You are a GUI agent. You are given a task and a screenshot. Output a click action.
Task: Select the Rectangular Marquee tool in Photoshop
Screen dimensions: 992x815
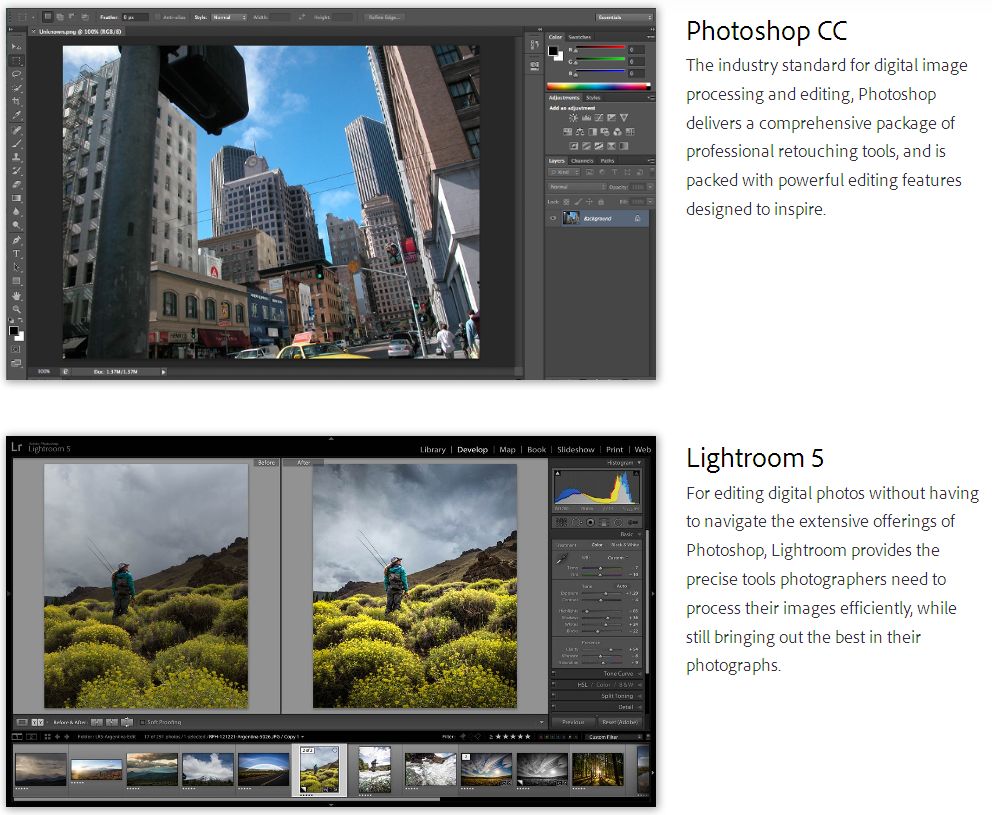point(16,60)
